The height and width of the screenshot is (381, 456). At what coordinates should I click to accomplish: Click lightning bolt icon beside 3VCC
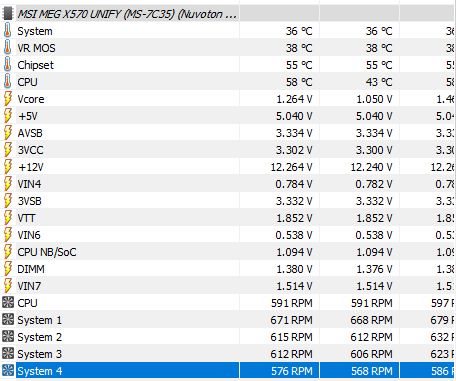[8, 150]
